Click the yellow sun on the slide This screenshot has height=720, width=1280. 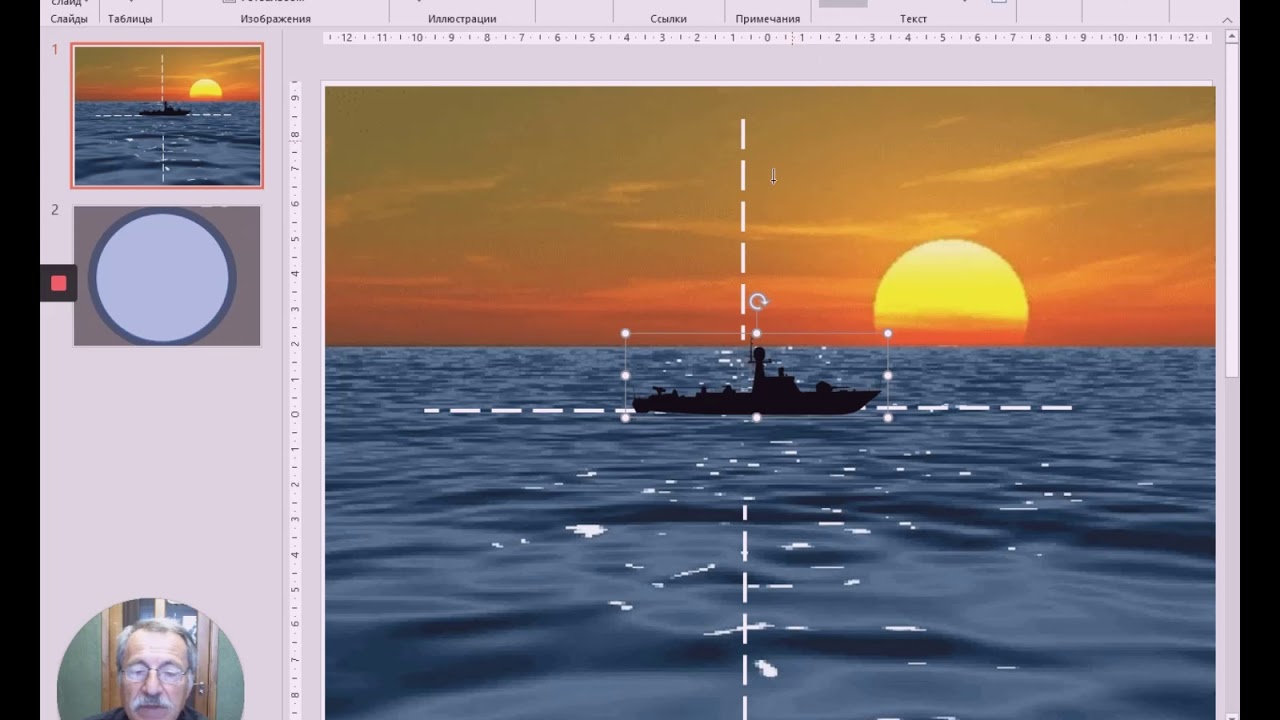(951, 292)
